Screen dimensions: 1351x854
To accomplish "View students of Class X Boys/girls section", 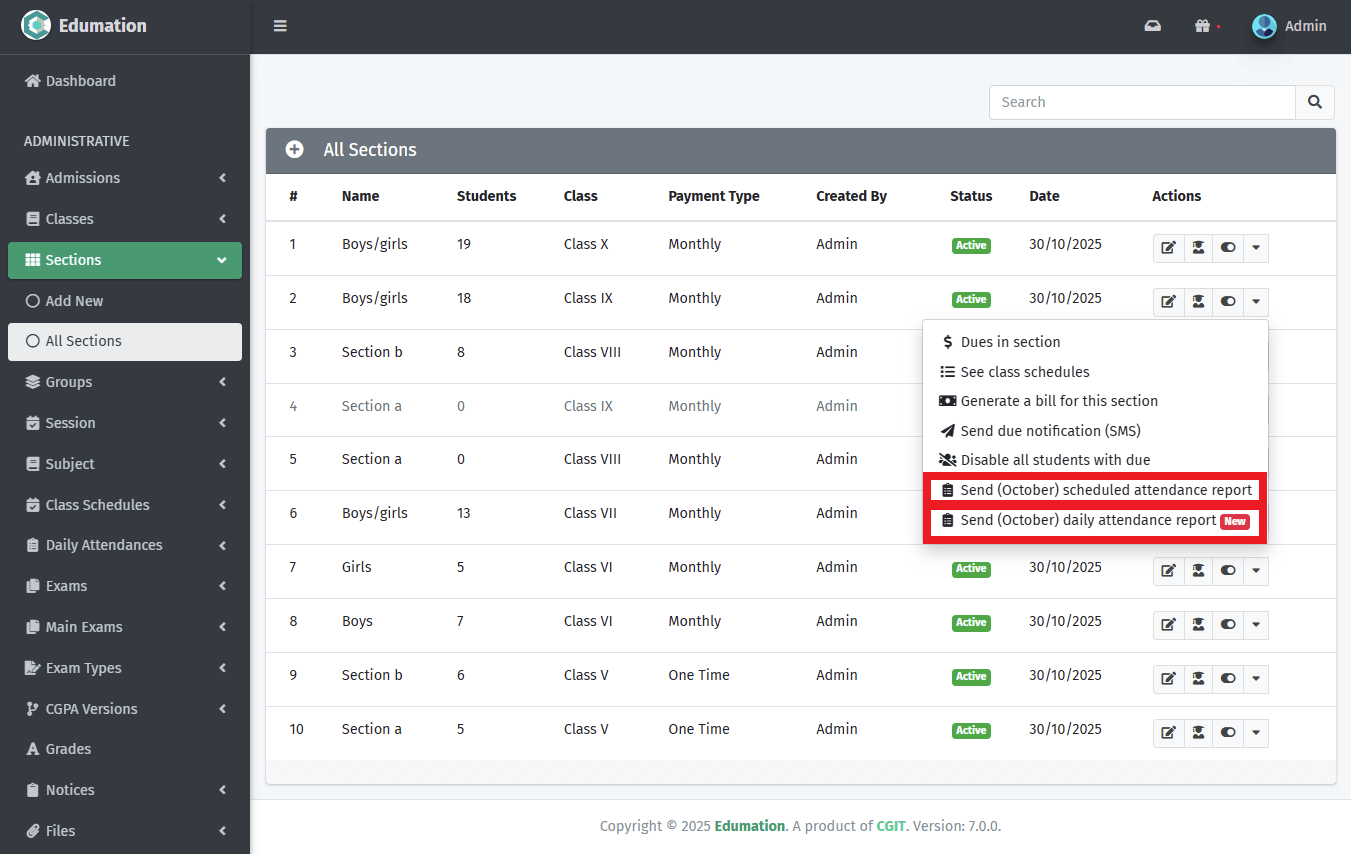I will (x=1198, y=248).
